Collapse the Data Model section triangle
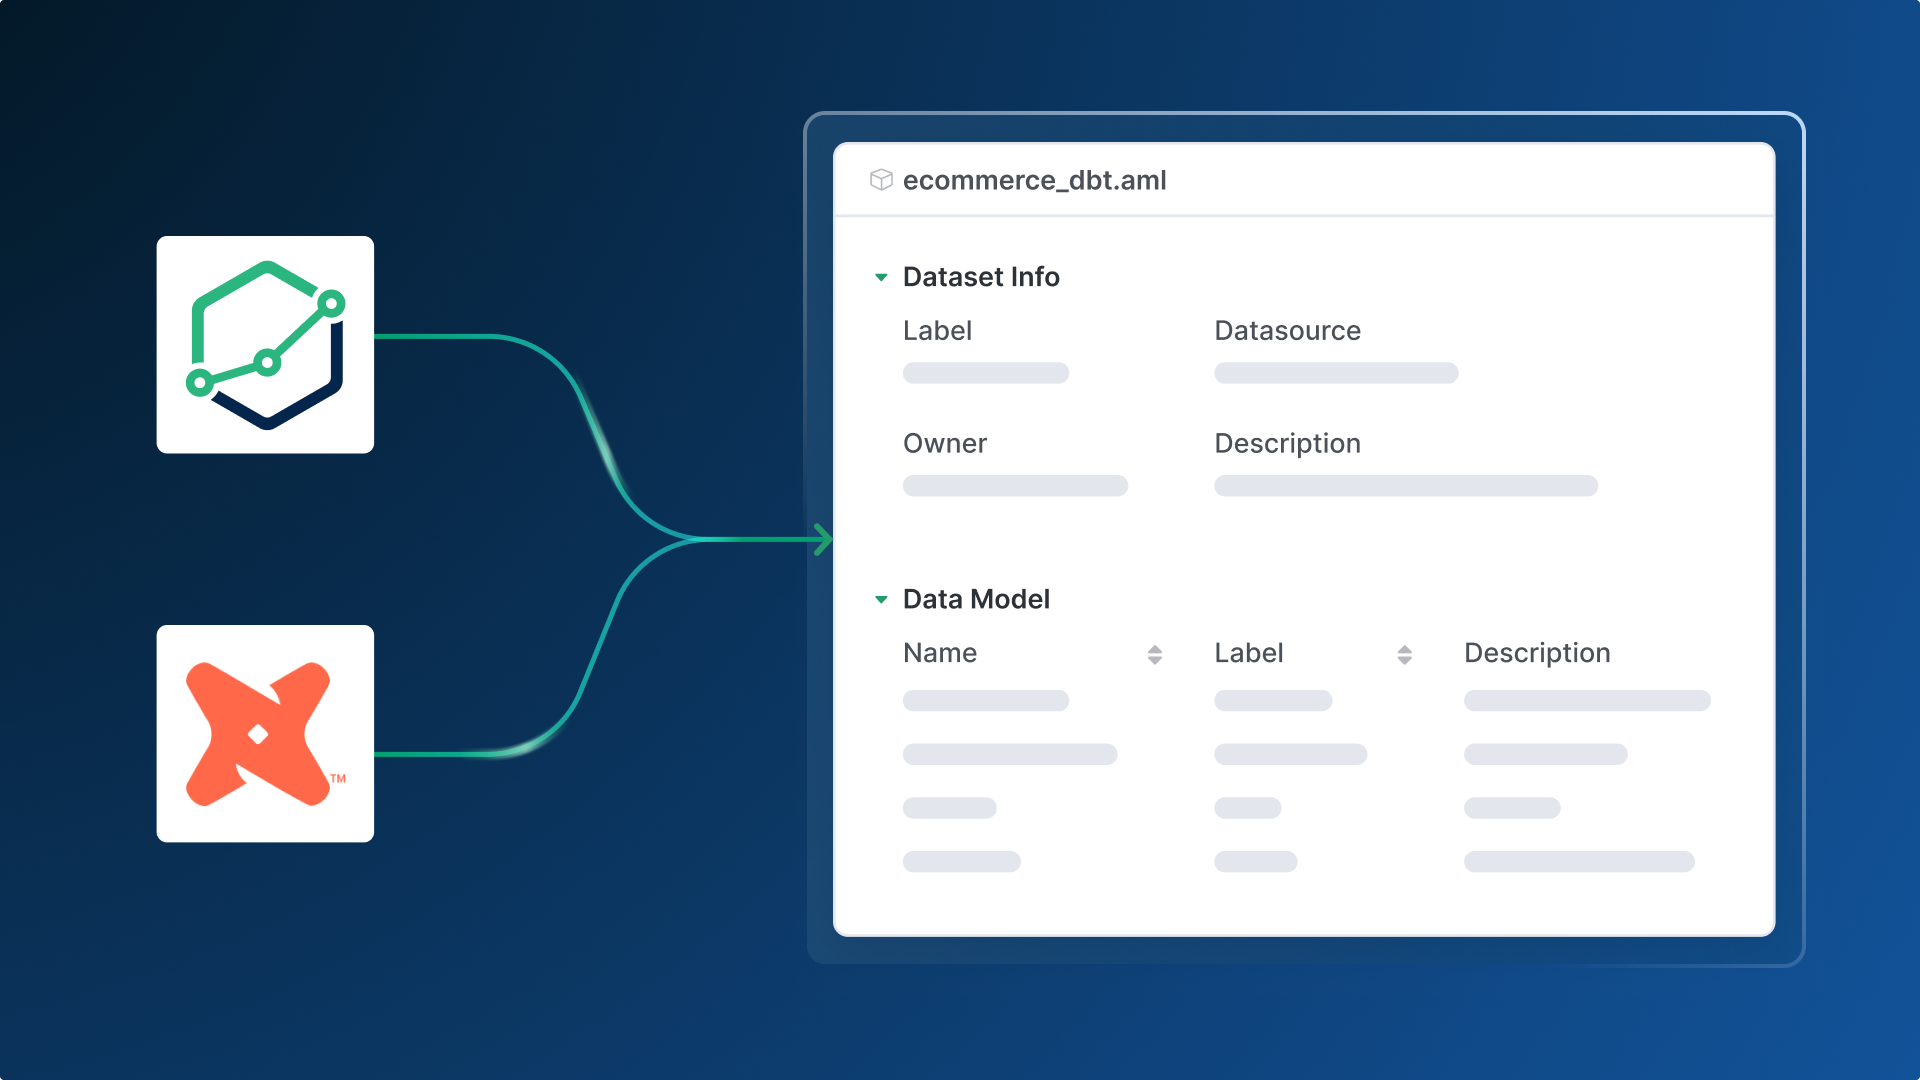The height and width of the screenshot is (1080, 1920). (881, 600)
